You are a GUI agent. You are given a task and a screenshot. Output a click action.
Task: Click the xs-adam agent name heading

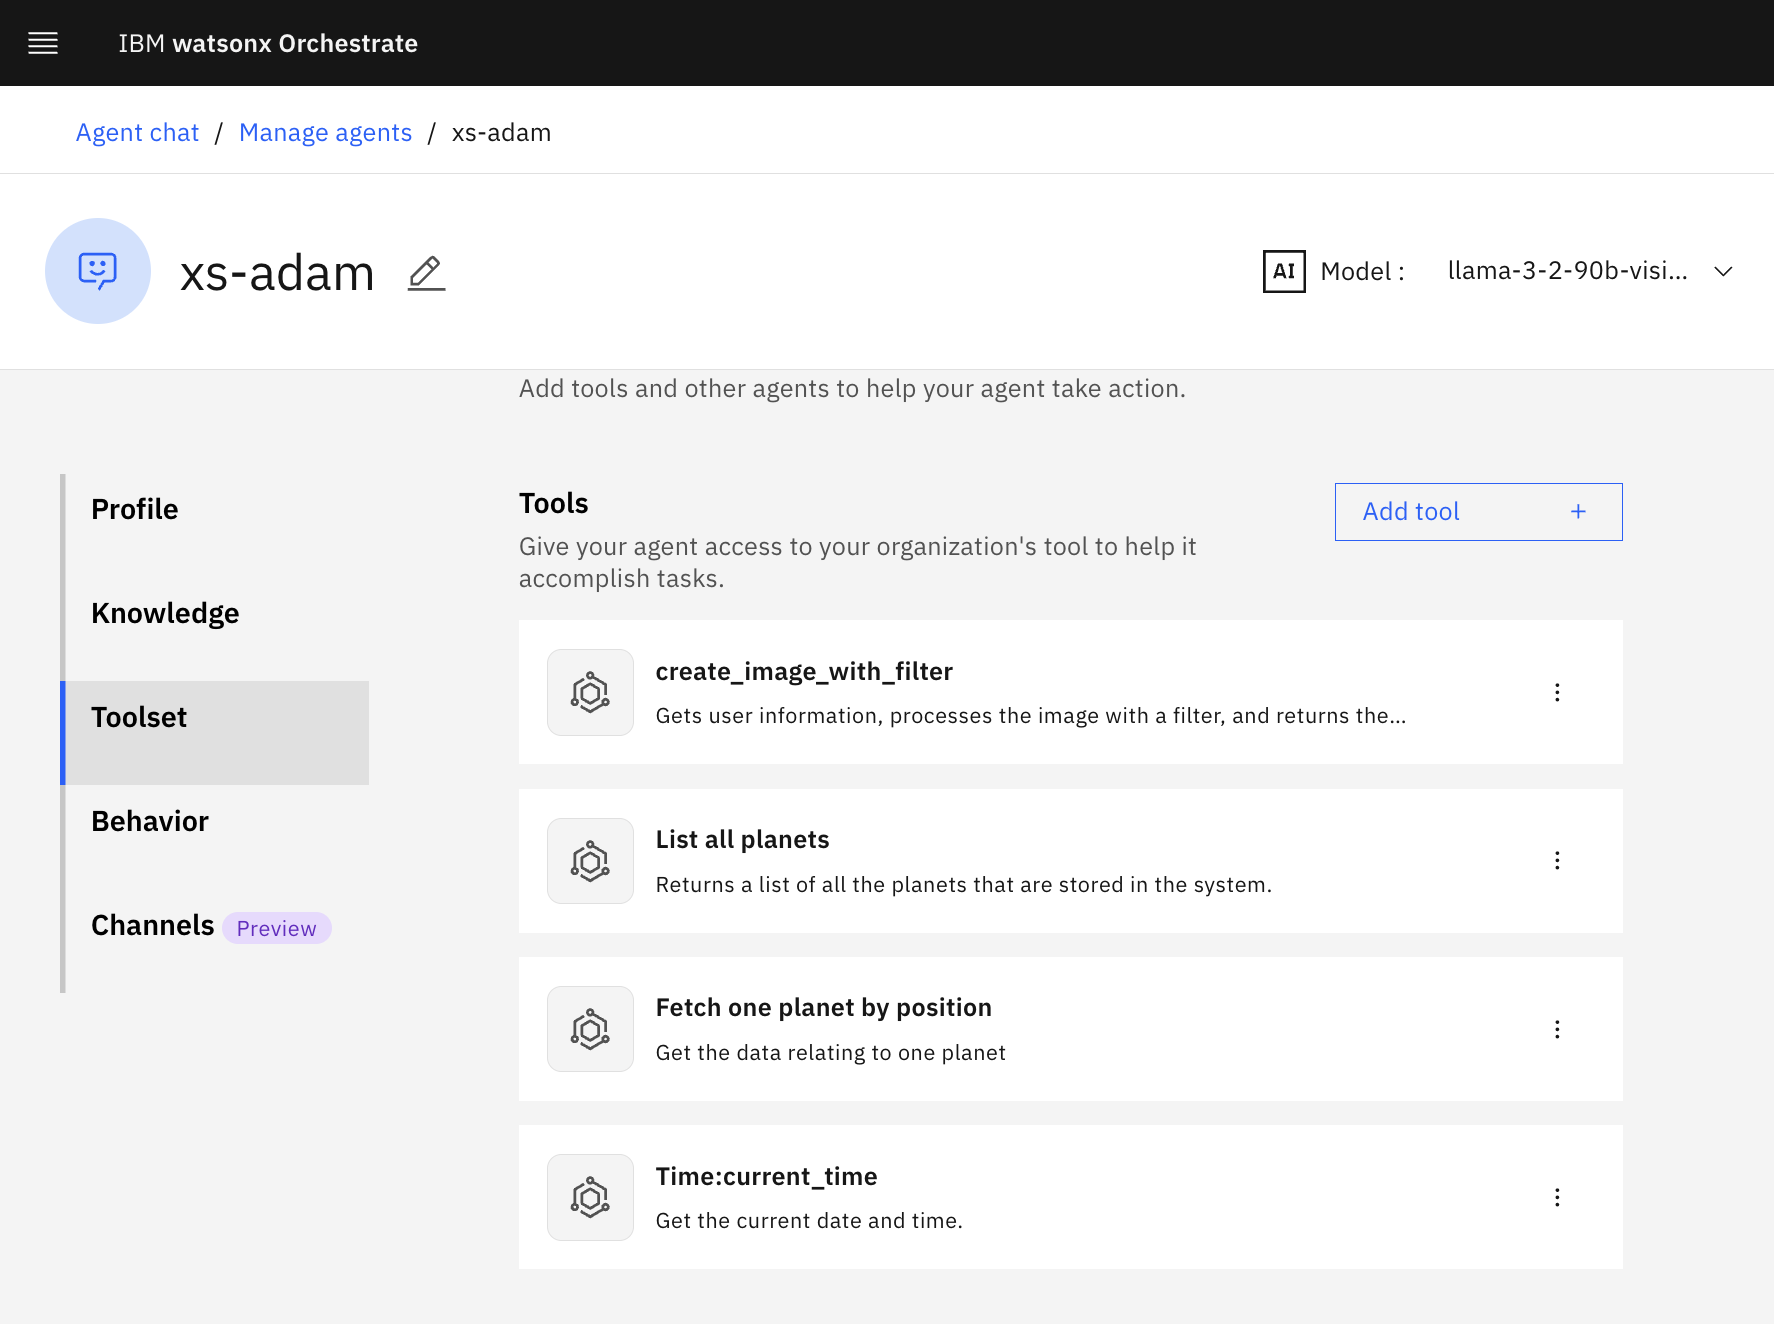(x=277, y=273)
